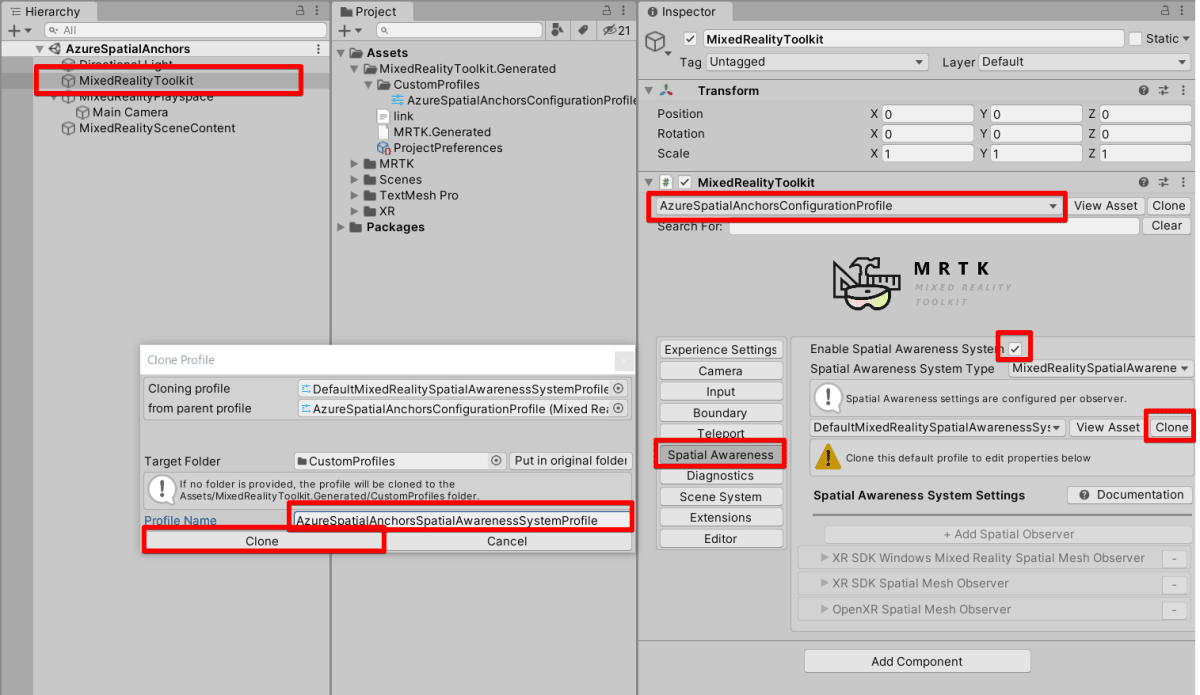Image resolution: width=1200 pixels, height=695 pixels.
Task: Open DefaultMixedRealitySpatialAwarenessSystemProfile dropdown
Action: click(938, 427)
